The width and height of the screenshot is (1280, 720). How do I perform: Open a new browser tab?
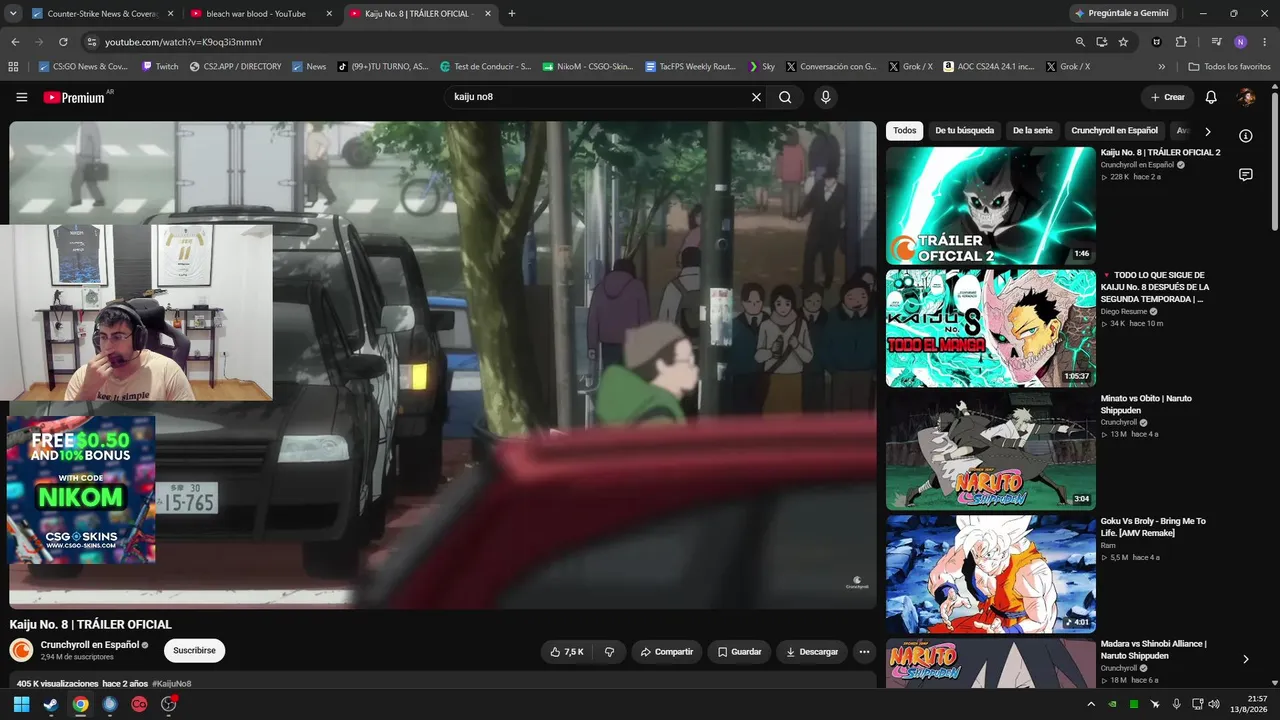point(512,14)
